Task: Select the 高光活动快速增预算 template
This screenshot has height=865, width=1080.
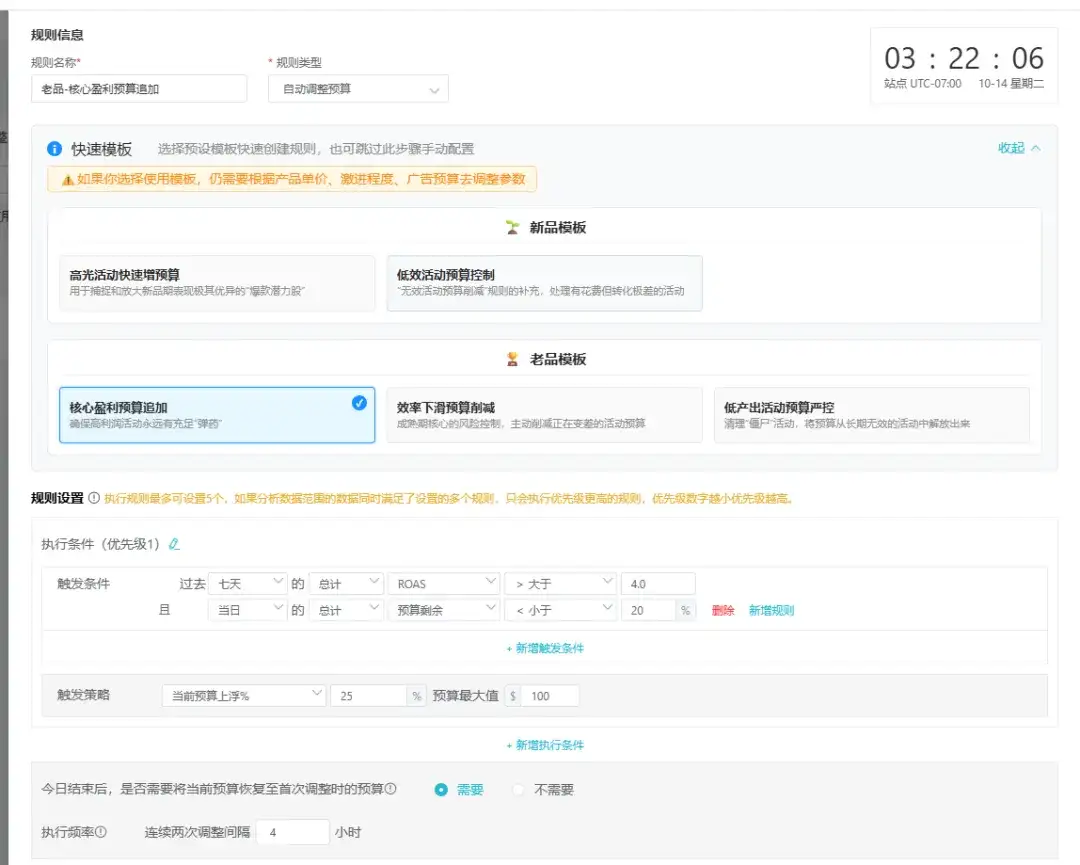Action: [x=217, y=283]
